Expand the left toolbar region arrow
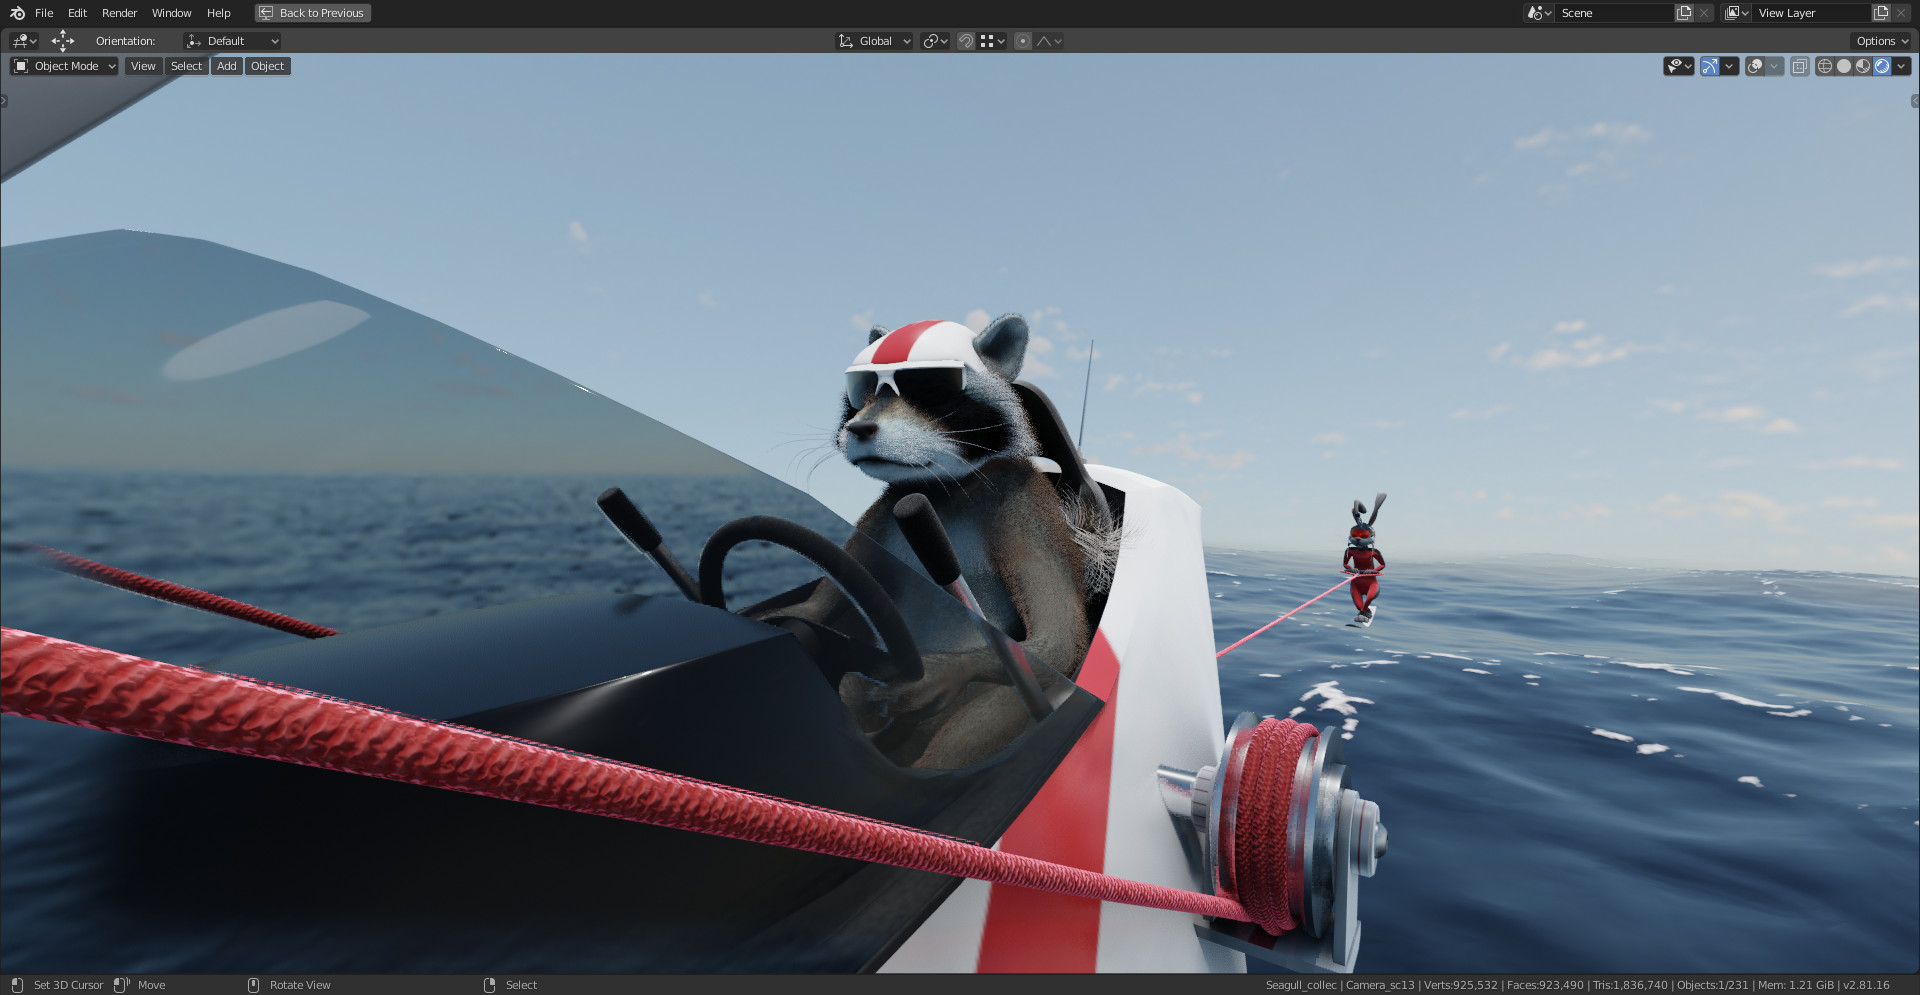This screenshot has height=995, width=1920. coord(4,101)
